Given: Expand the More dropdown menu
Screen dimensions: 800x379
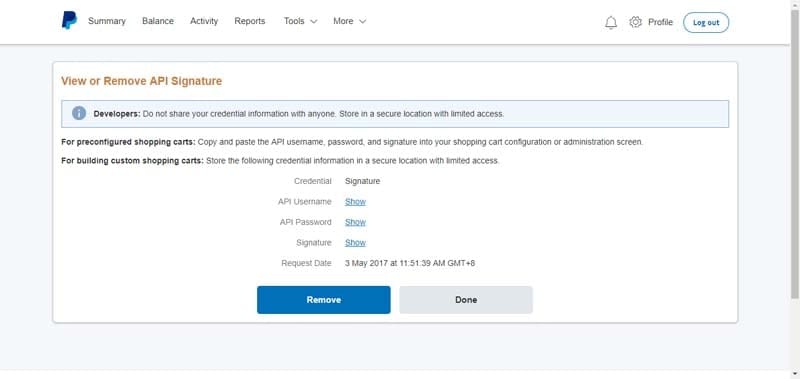Looking at the screenshot, I should (x=349, y=21).
